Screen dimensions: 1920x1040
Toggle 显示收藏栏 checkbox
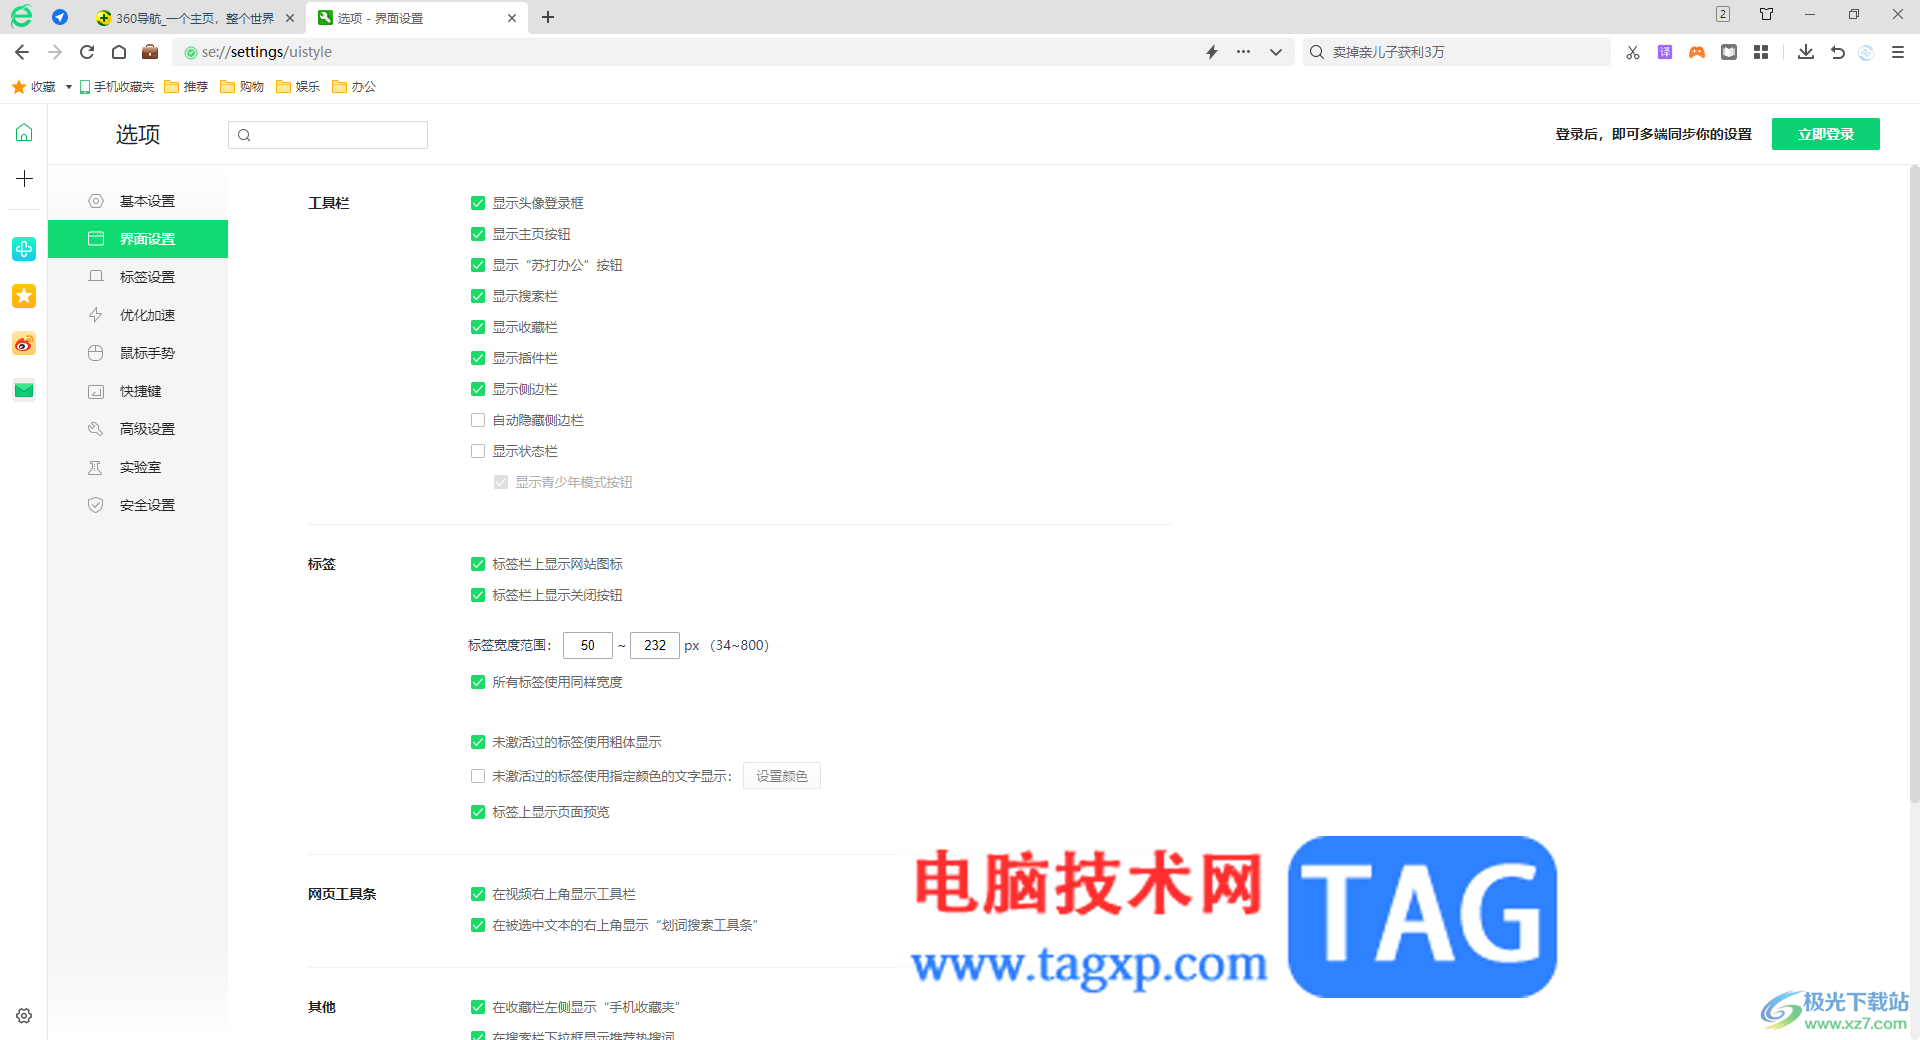click(x=478, y=327)
